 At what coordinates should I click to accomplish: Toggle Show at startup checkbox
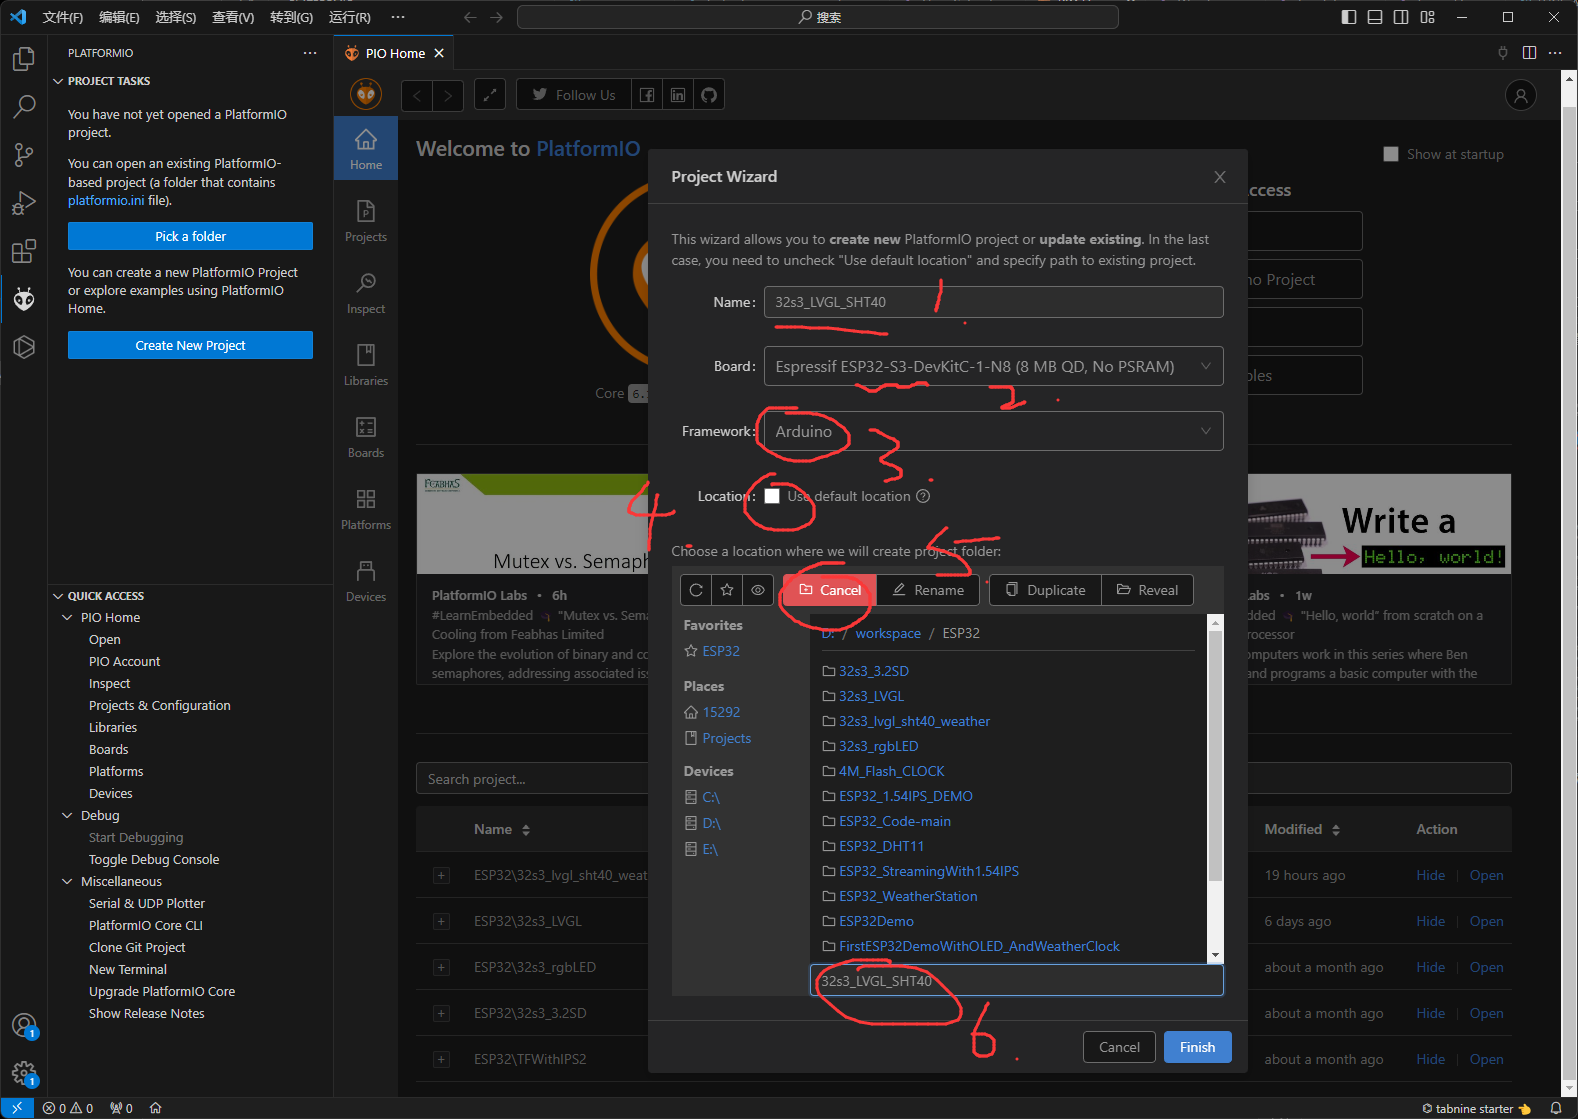[x=1391, y=154]
